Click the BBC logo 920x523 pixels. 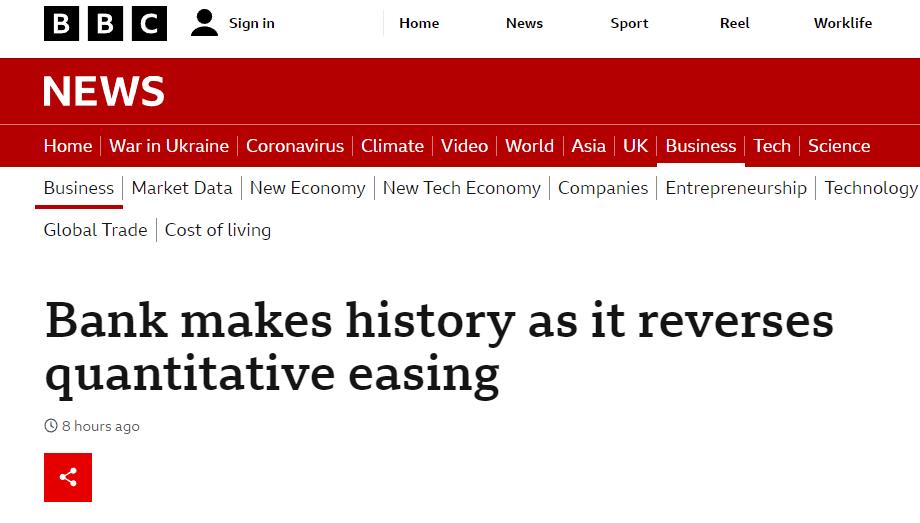pos(106,23)
